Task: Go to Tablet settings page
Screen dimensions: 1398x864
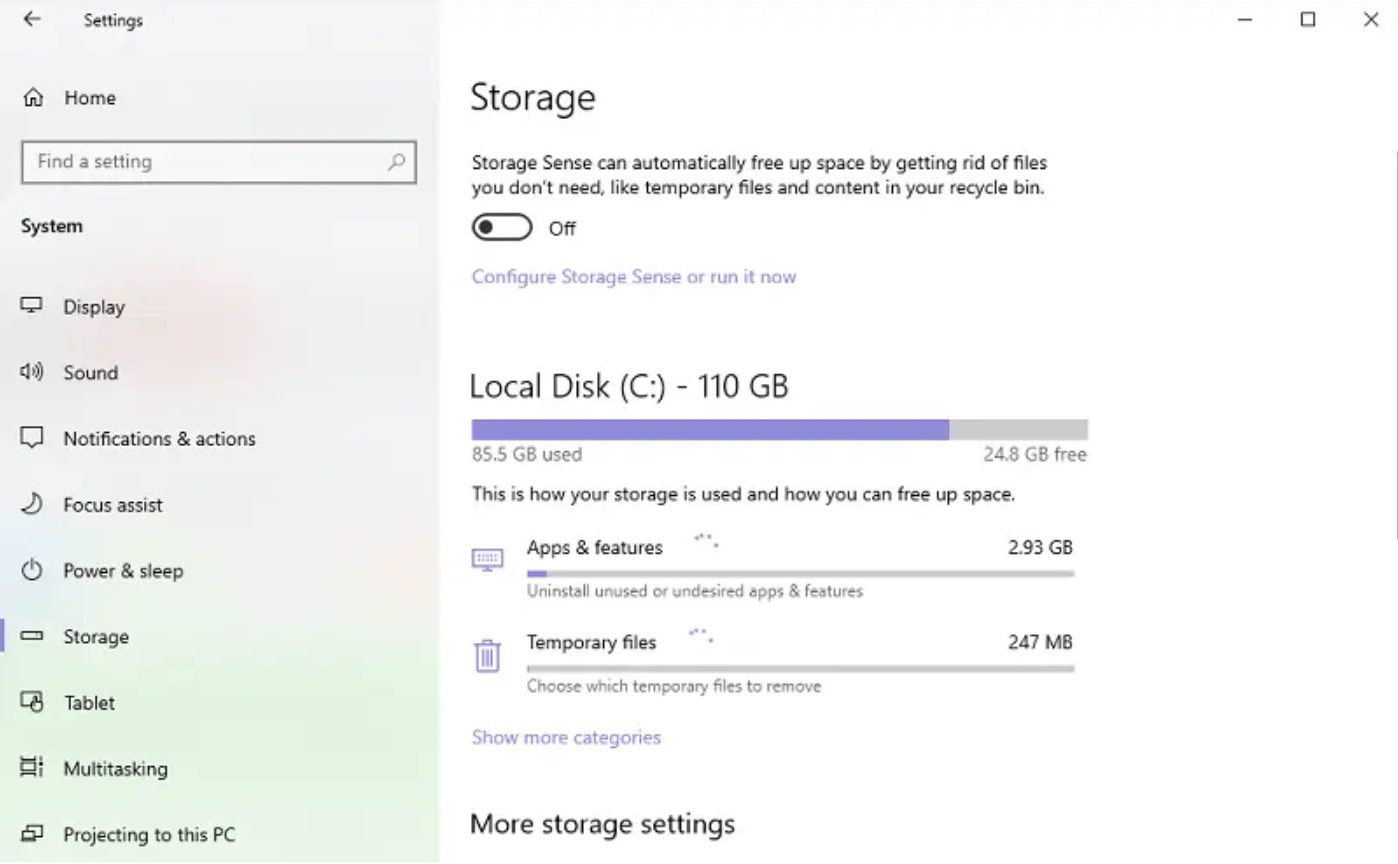Action: click(x=89, y=702)
